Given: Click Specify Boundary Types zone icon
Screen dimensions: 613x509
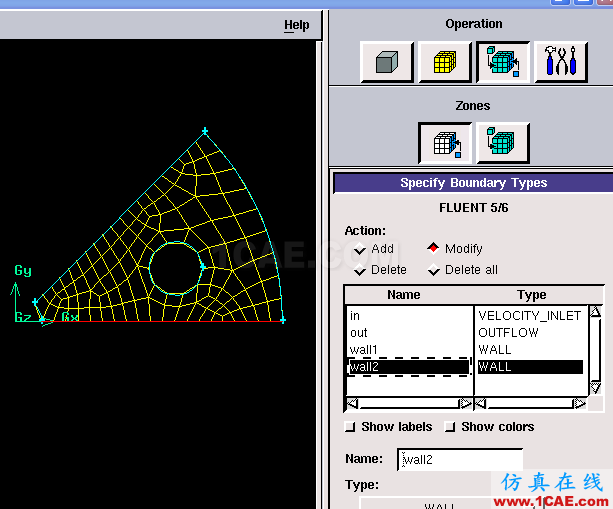Looking at the screenshot, I should click(x=445, y=143).
